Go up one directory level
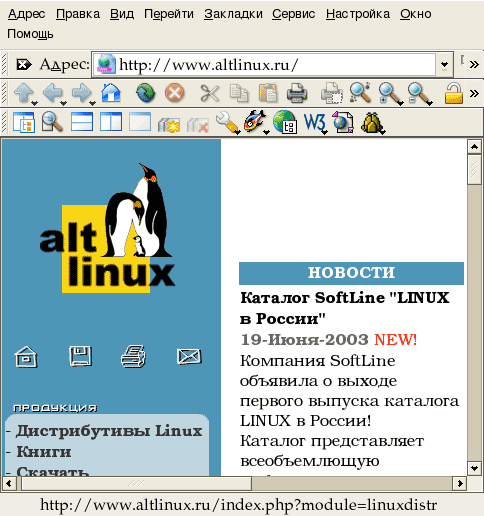This screenshot has width=484, height=516. [x=24, y=93]
